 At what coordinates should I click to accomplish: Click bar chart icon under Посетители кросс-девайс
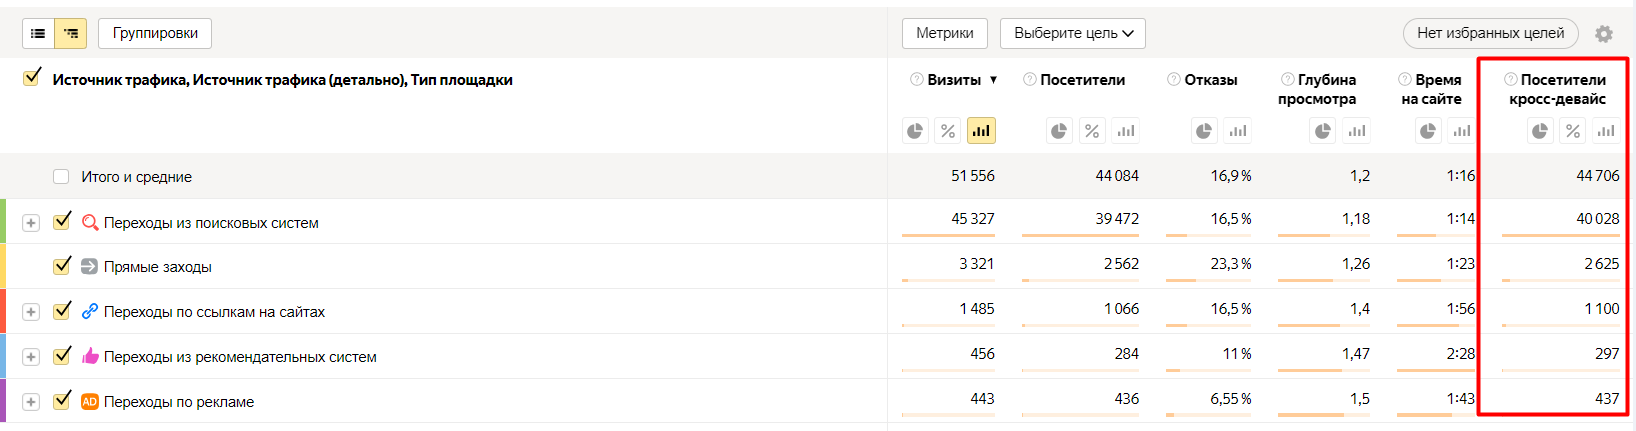tap(1606, 131)
